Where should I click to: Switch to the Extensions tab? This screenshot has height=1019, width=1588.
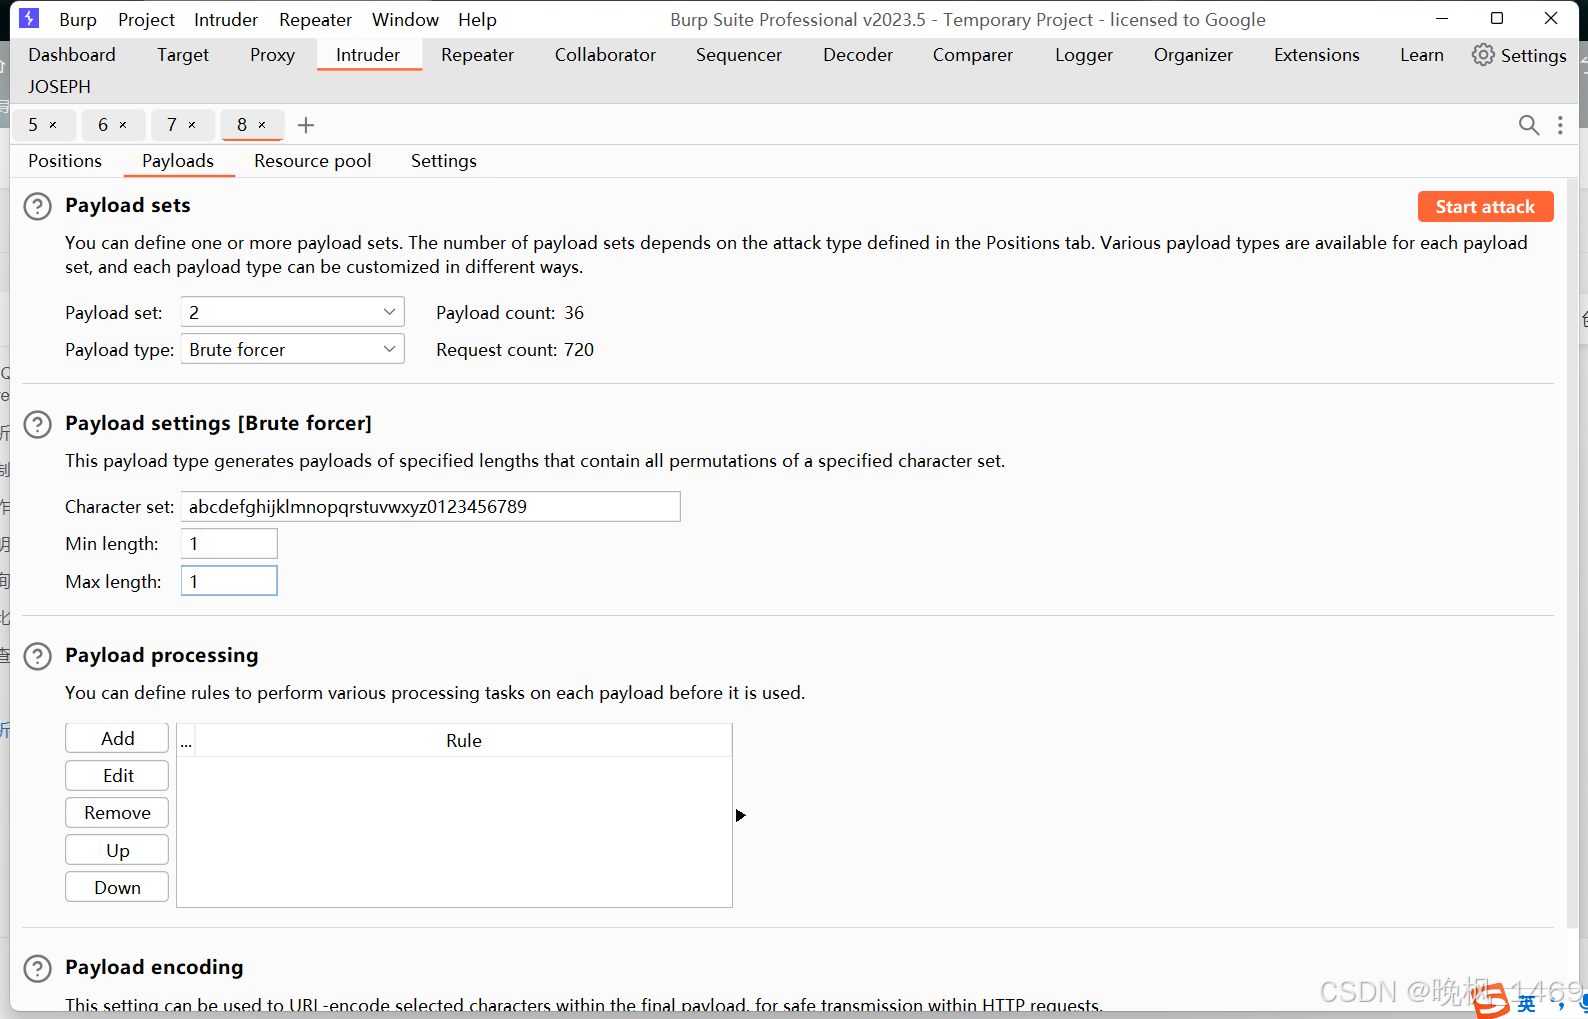pyautogui.click(x=1317, y=55)
